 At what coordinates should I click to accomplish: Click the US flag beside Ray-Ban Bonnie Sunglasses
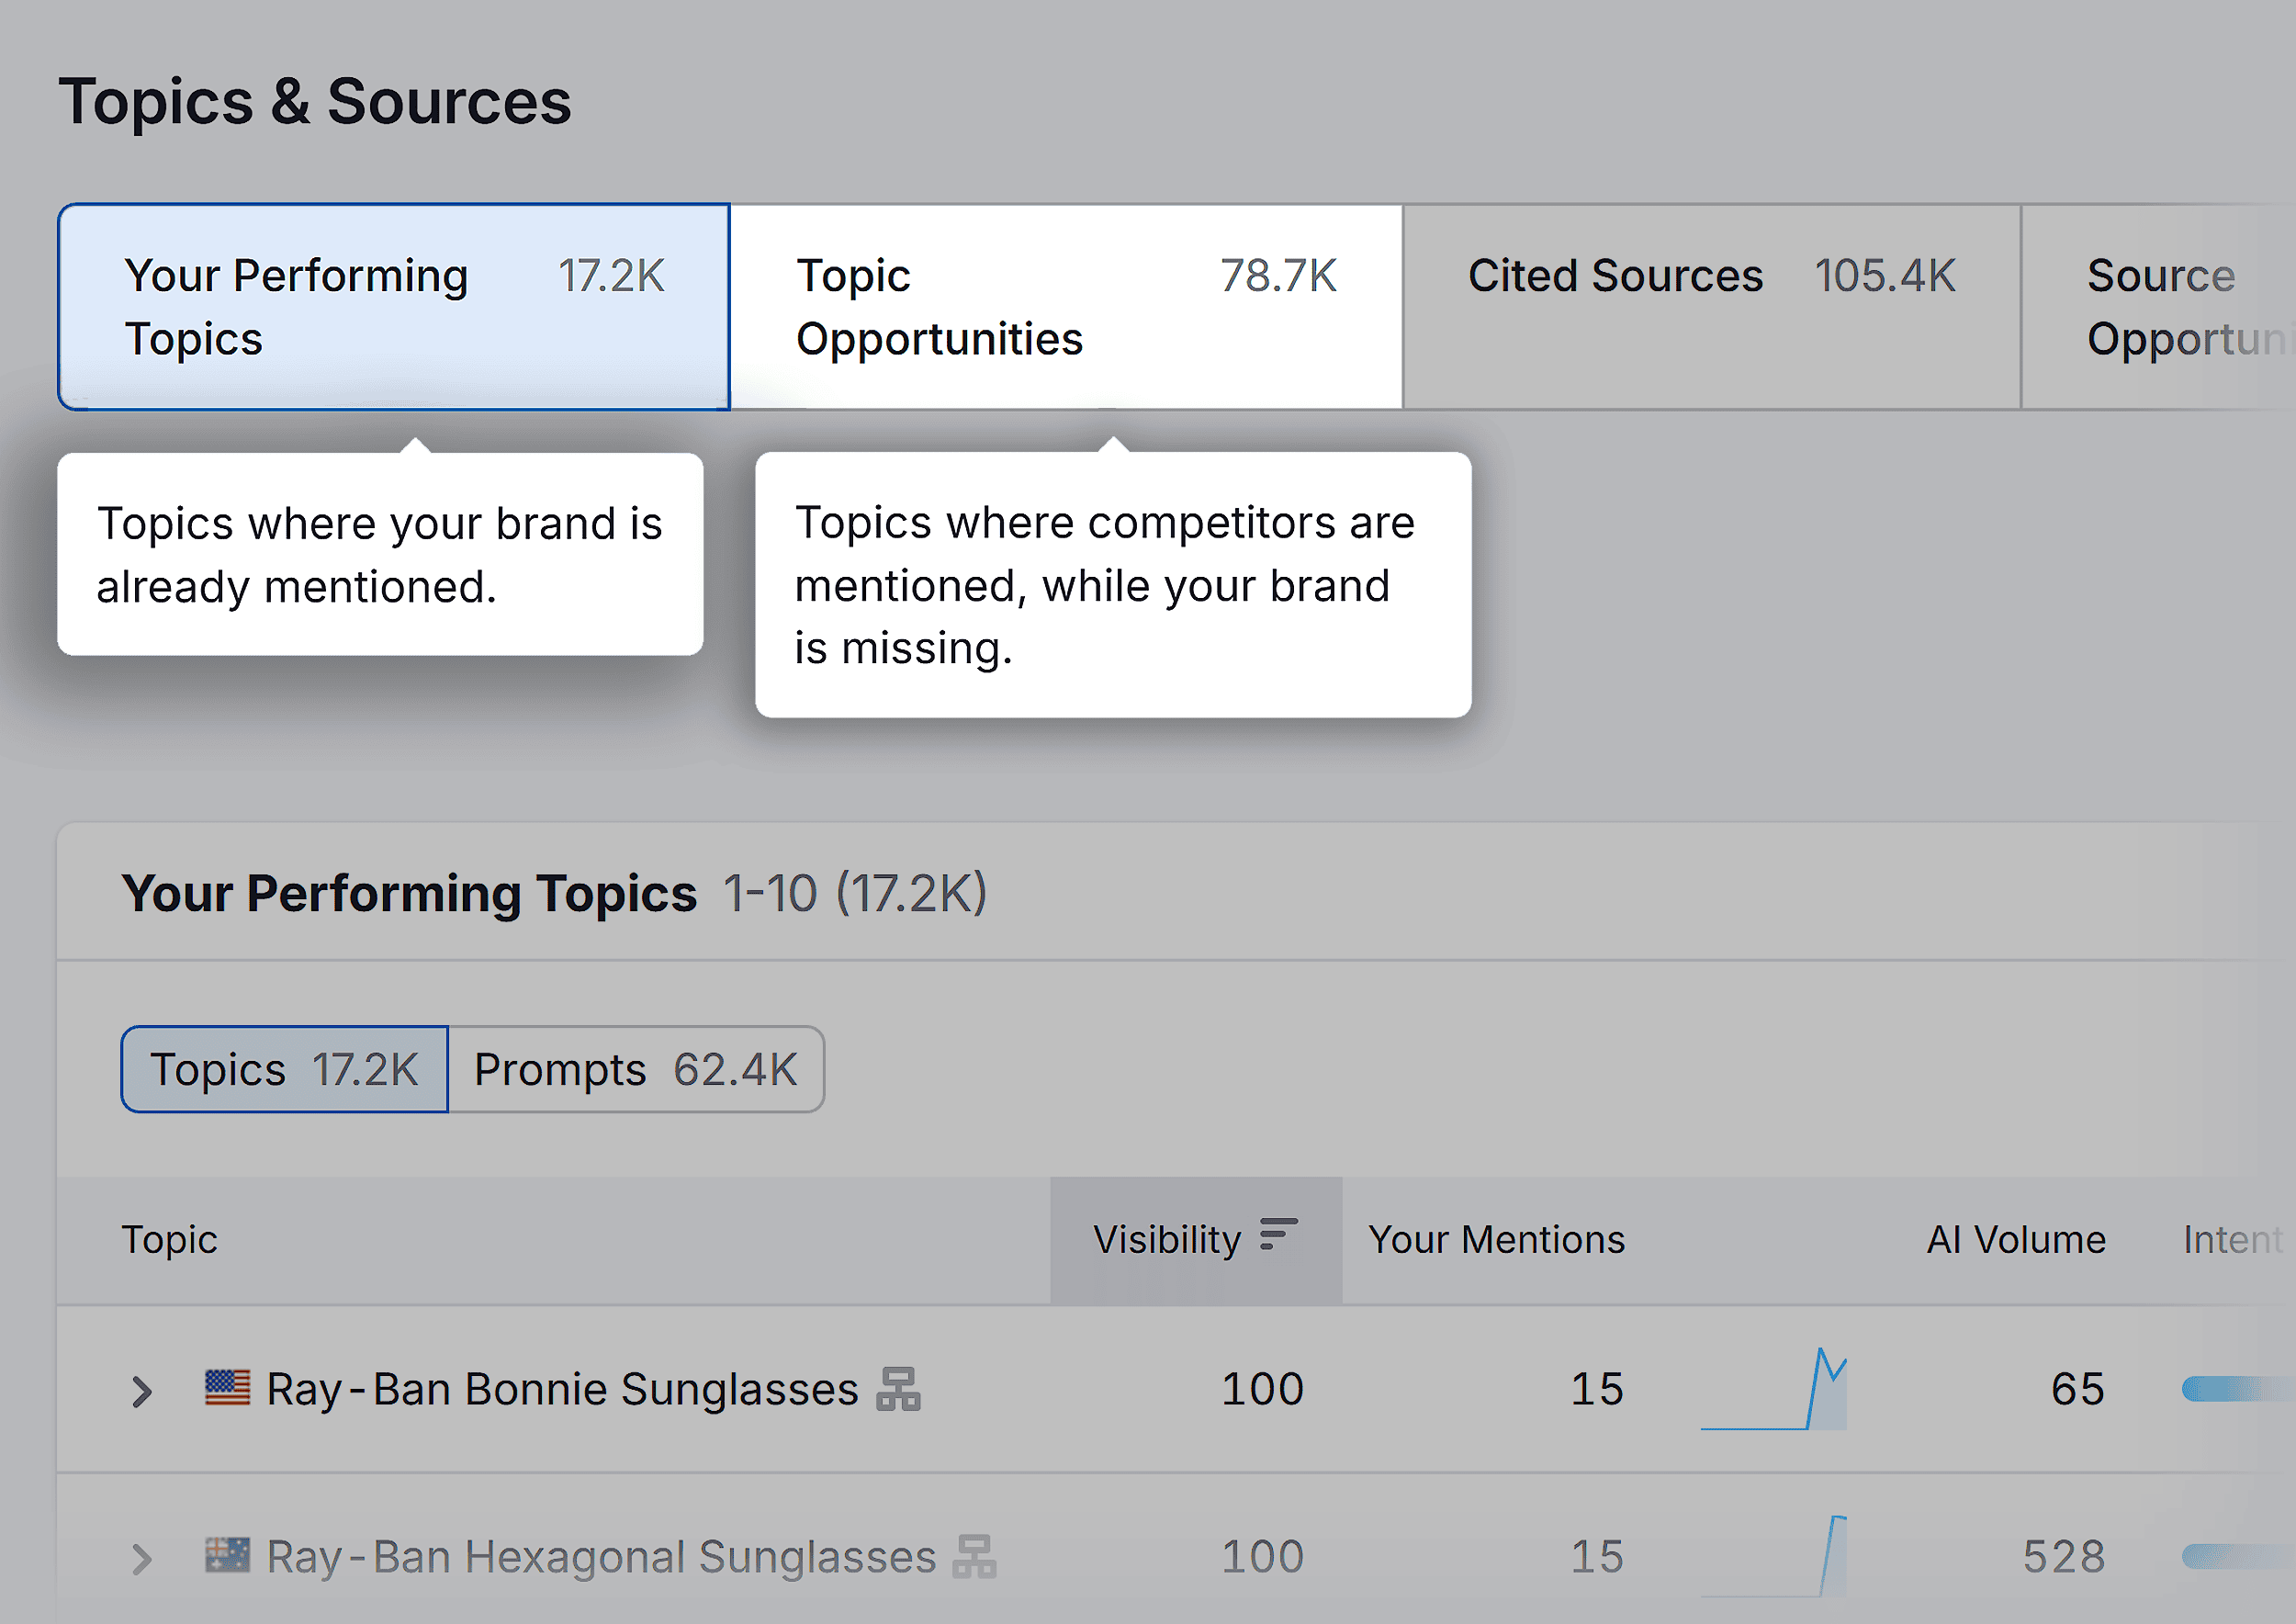pyautogui.click(x=226, y=1388)
